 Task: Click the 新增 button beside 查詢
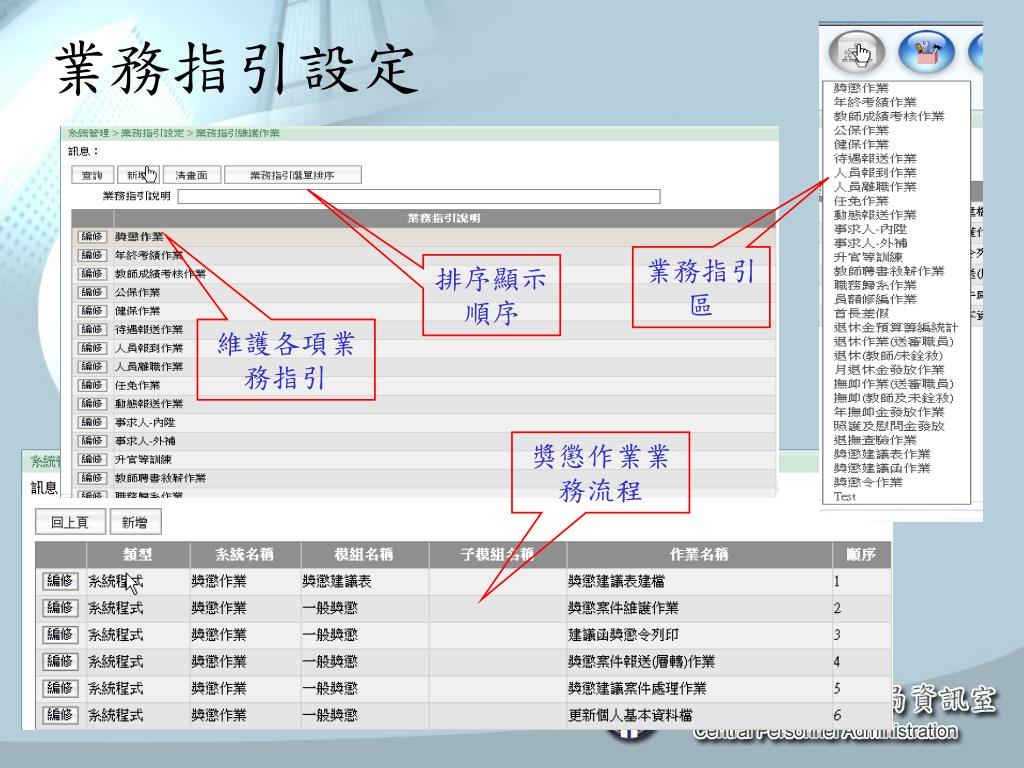[138, 175]
